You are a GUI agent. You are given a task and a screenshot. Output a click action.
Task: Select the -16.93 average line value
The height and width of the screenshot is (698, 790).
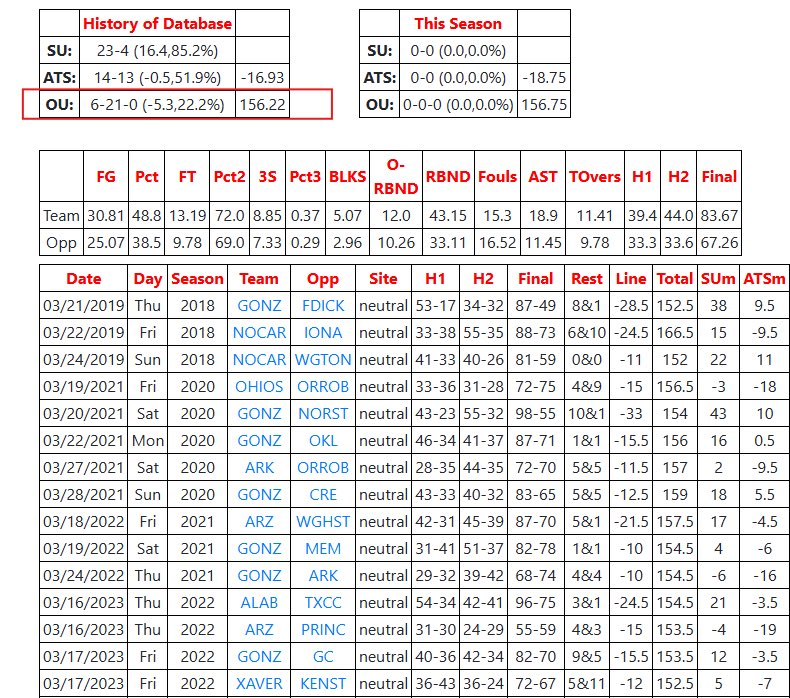pyautogui.click(x=262, y=78)
